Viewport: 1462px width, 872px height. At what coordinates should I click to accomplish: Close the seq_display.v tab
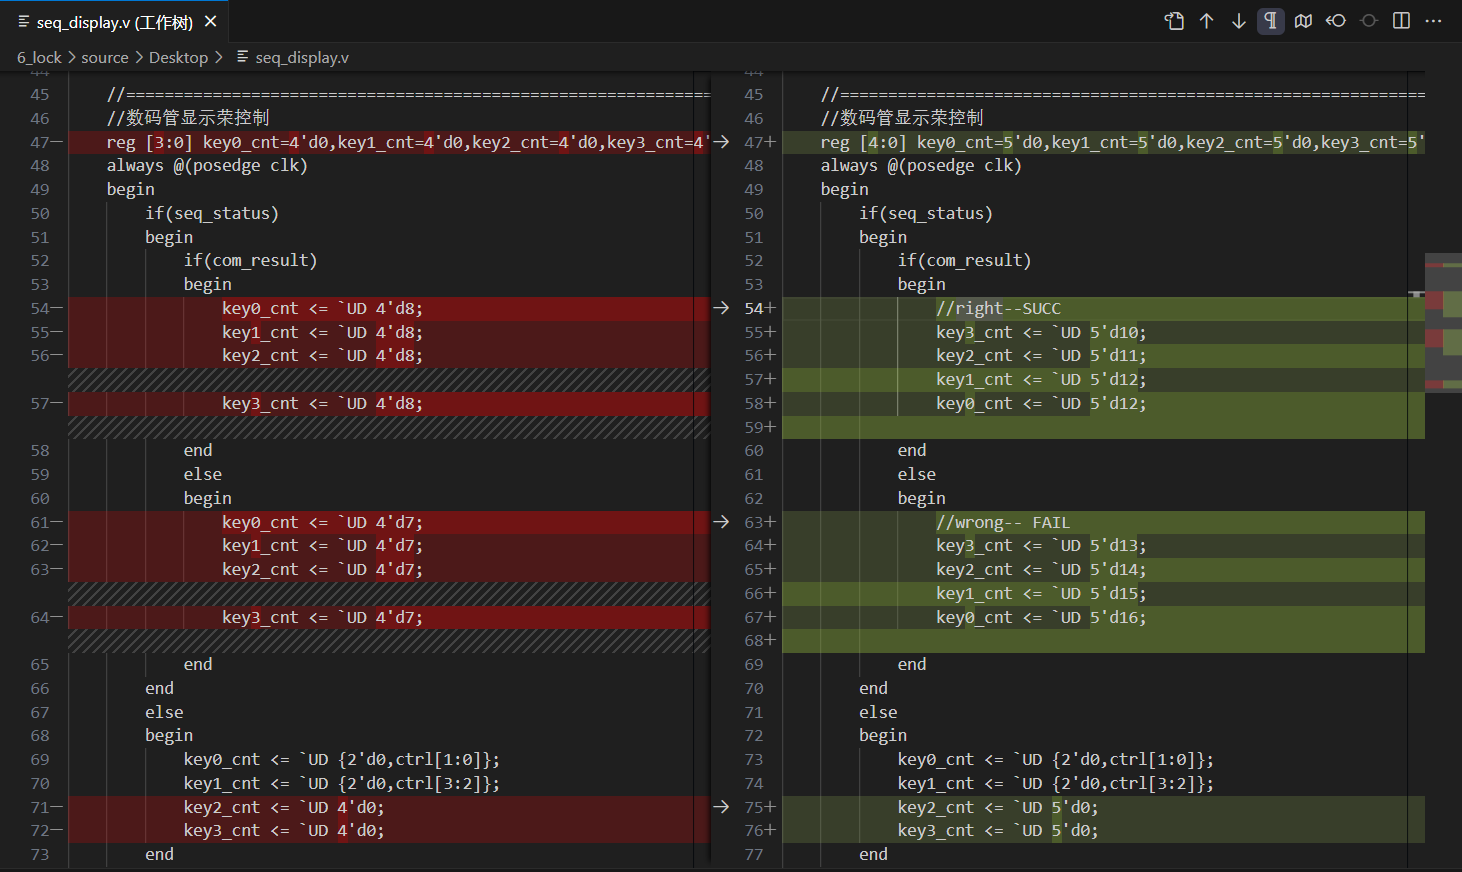pos(210,21)
